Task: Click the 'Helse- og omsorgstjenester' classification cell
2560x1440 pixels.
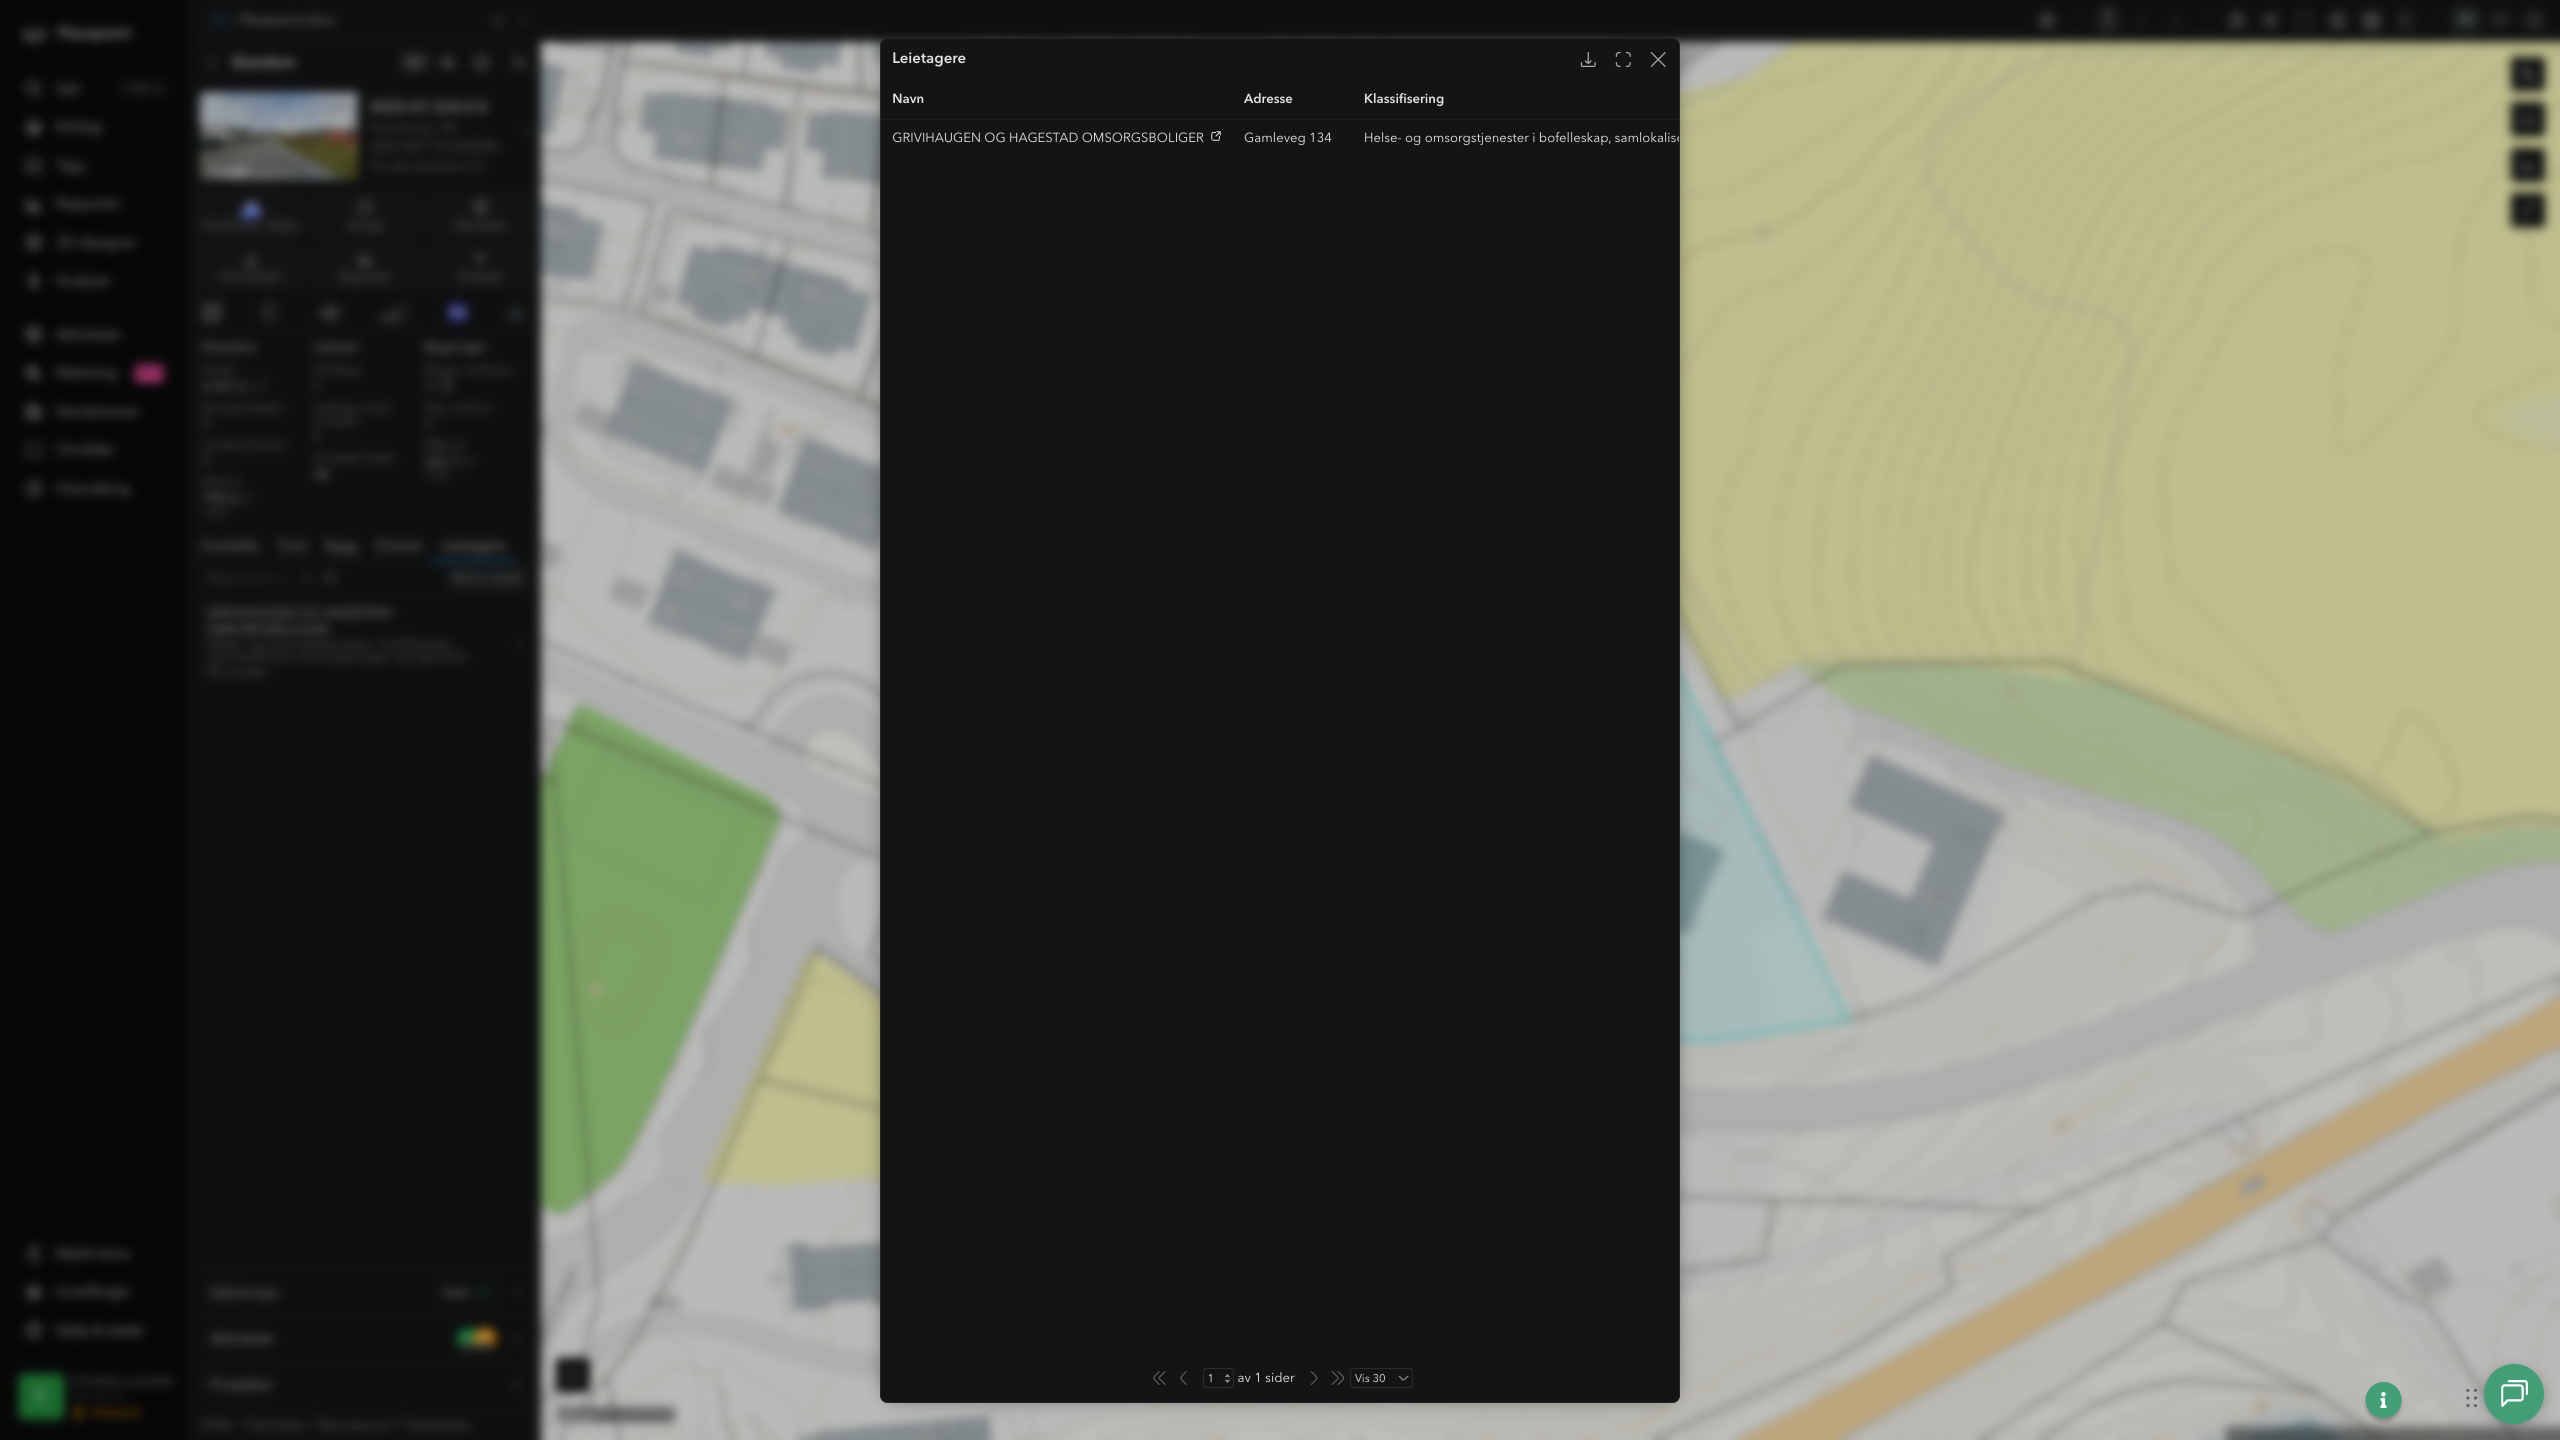Action: [x=1521, y=138]
